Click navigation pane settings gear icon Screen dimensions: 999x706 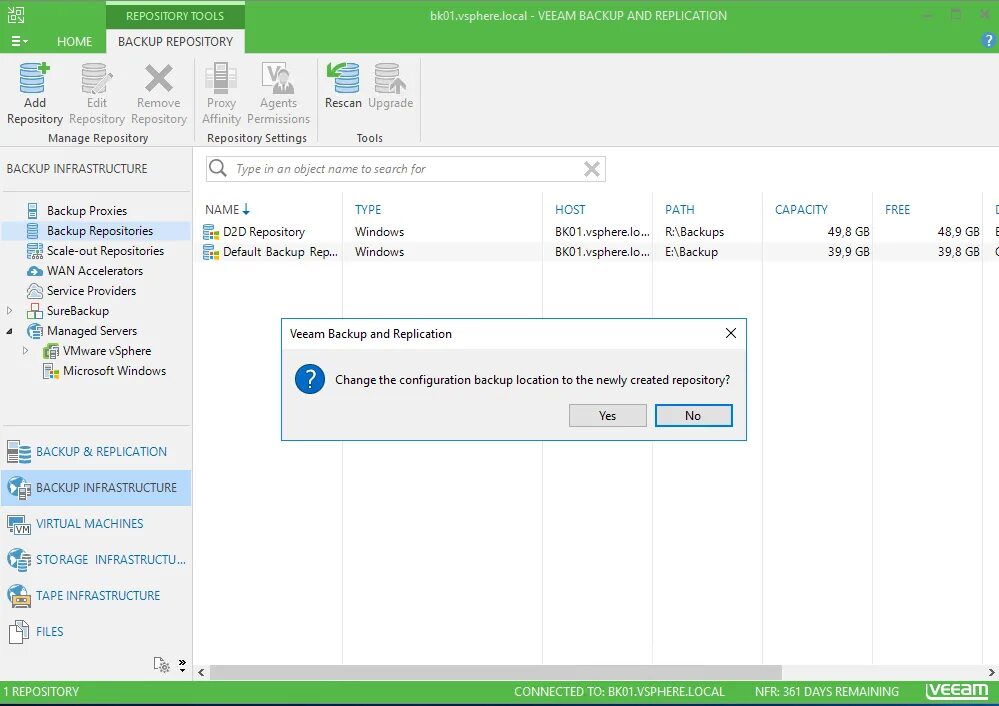tap(162, 665)
